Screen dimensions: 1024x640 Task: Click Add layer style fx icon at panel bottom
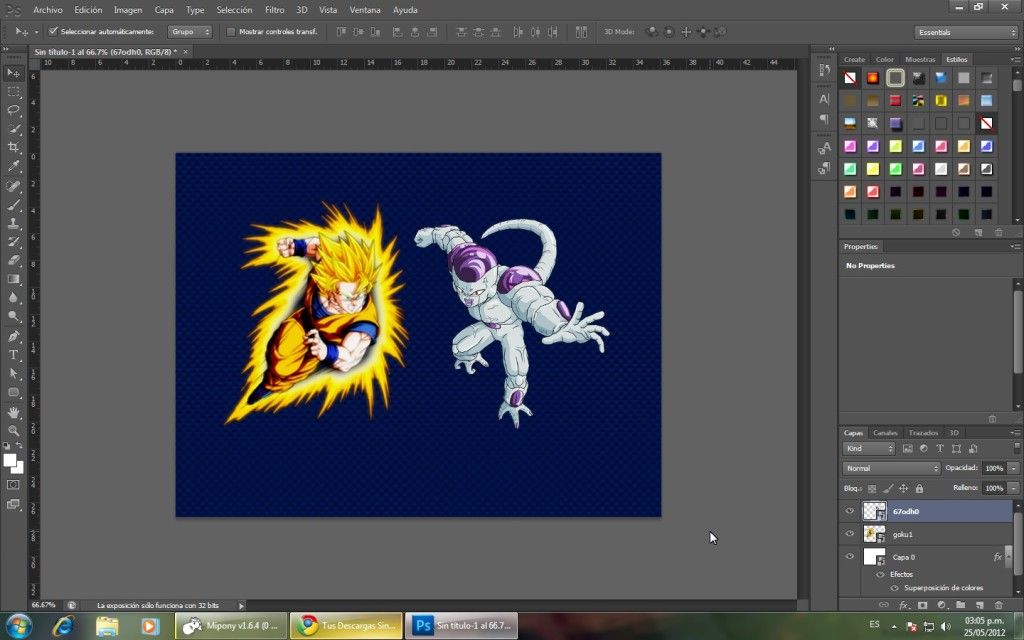pos(903,605)
